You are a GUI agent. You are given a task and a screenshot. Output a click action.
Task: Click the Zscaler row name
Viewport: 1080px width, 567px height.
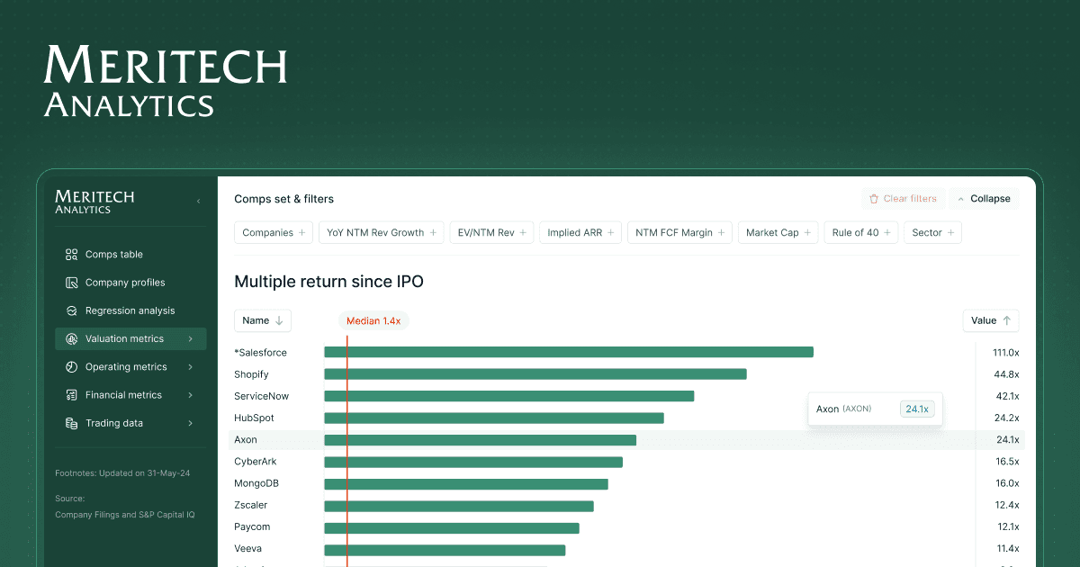pos(251,505)
